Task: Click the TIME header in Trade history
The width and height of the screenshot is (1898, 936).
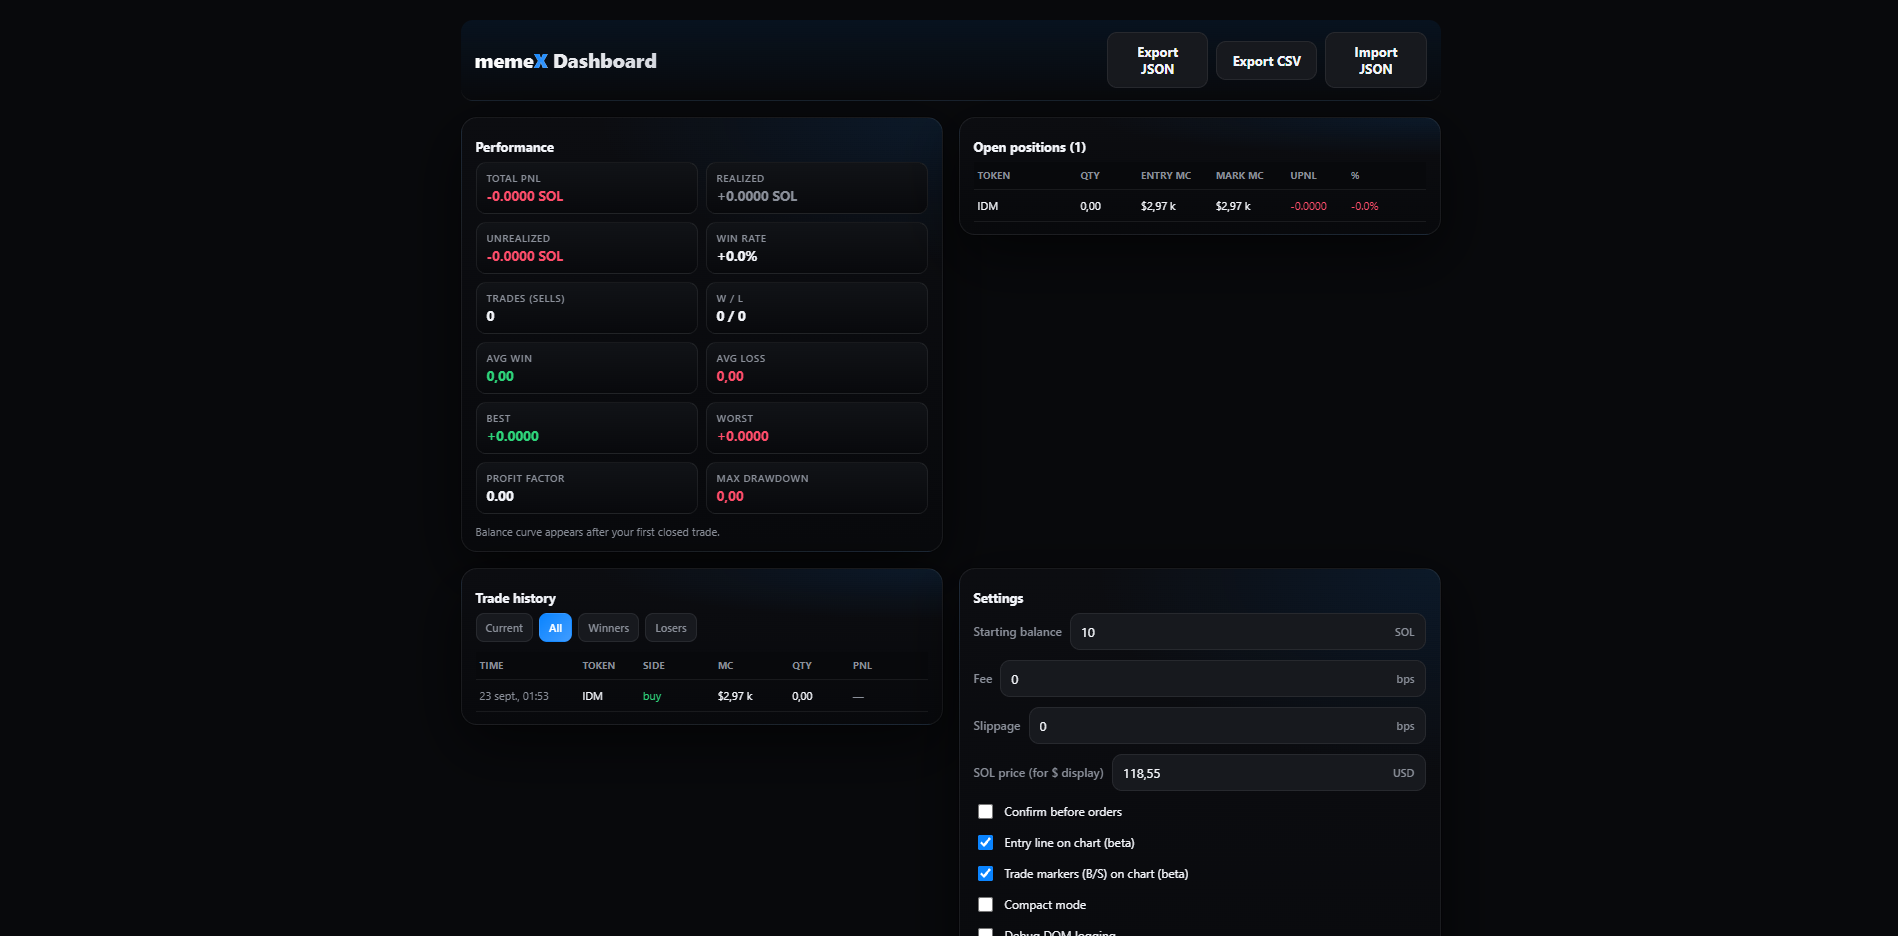Action: pyautogui.click(x=491, y=666)
